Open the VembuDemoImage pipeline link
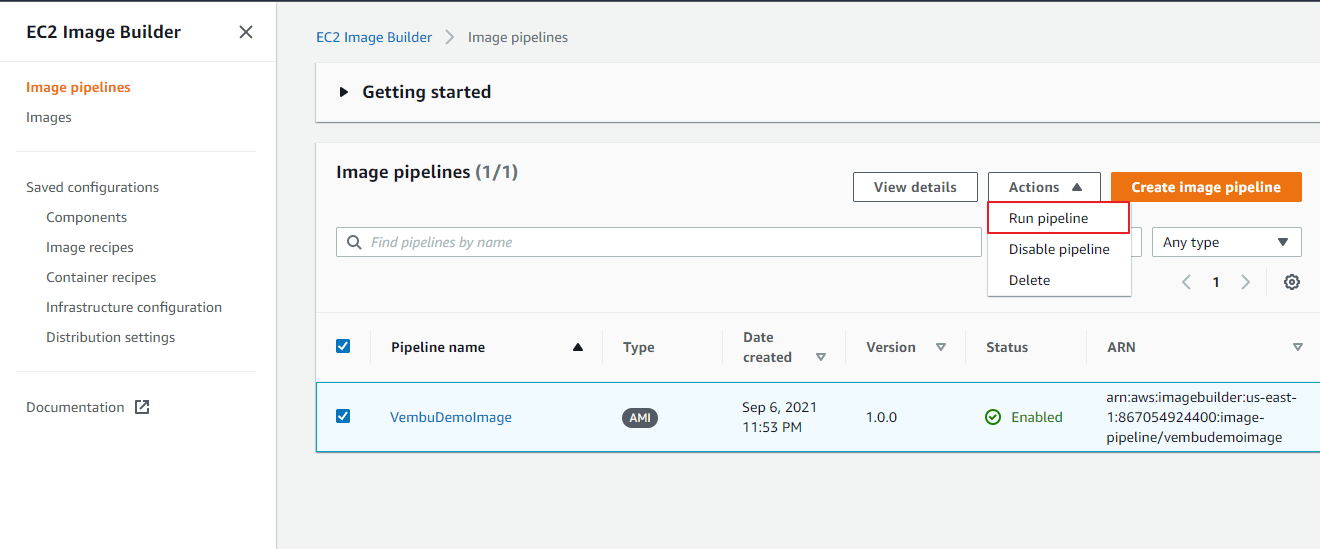The image size is (1320, 549). tap(451, 417)
